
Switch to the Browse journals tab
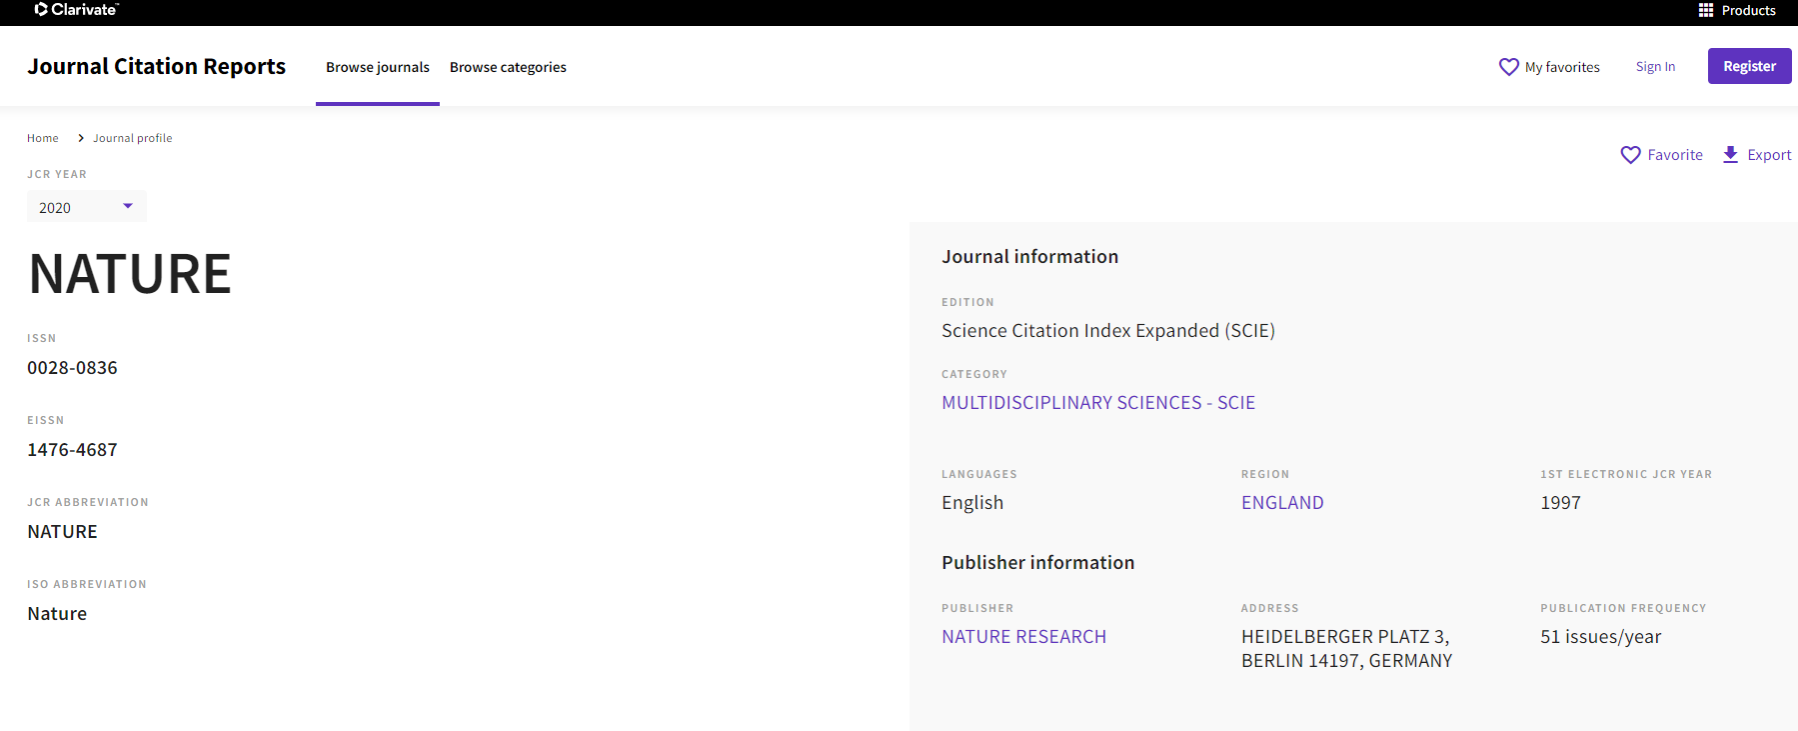click(377, 67)
